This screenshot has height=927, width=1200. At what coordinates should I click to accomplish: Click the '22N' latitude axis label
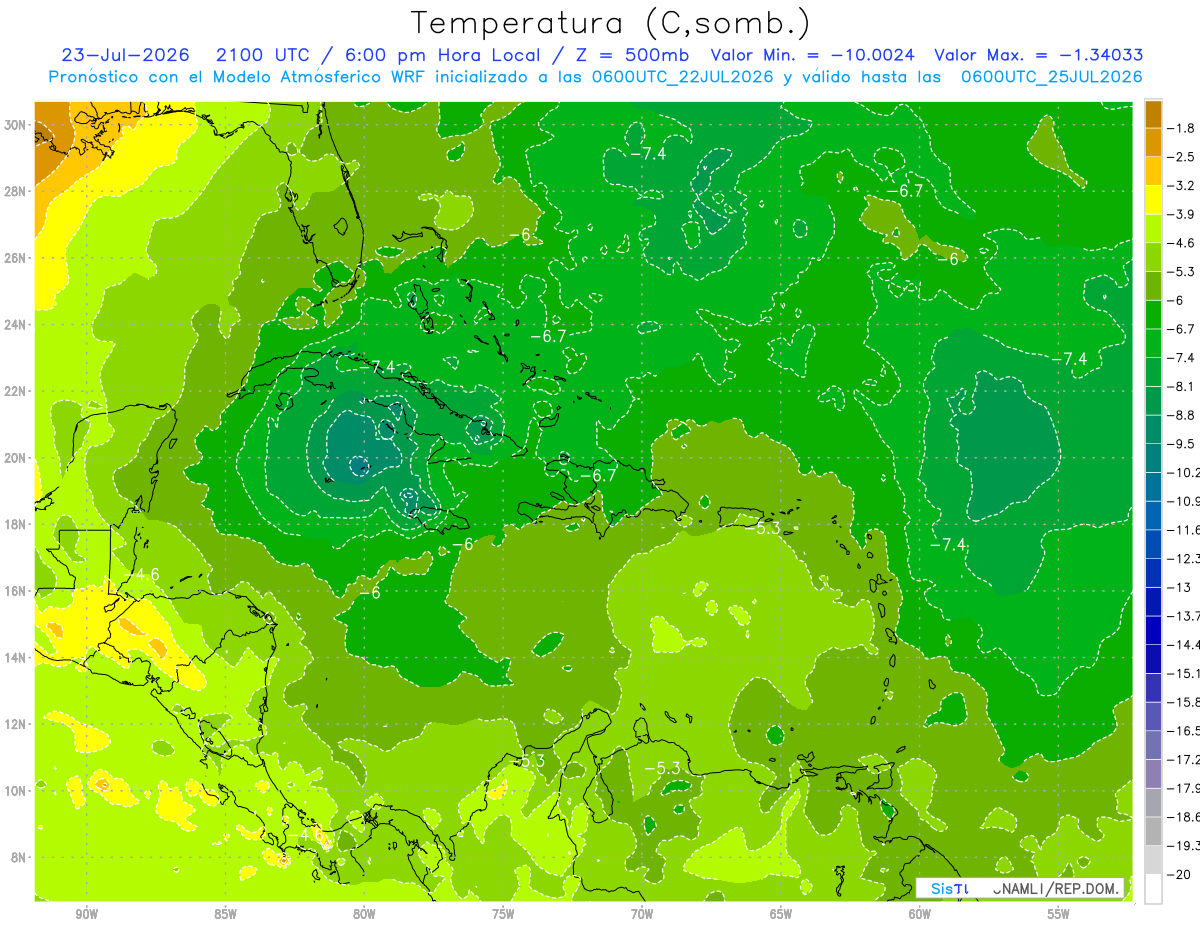pyautogui.click(x=15, y=391)
